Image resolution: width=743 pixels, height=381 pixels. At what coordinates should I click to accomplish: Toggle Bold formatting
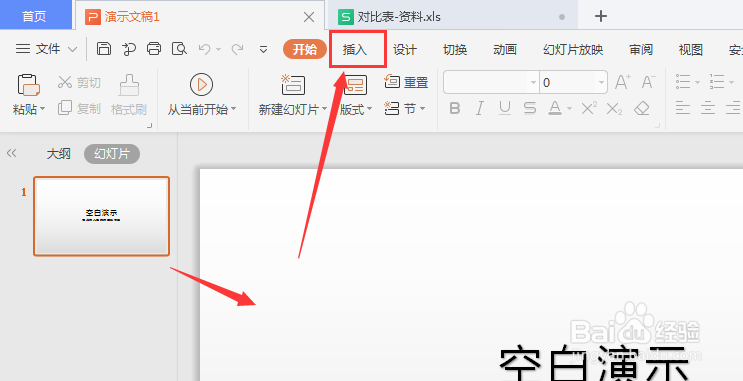coord(455,109)
